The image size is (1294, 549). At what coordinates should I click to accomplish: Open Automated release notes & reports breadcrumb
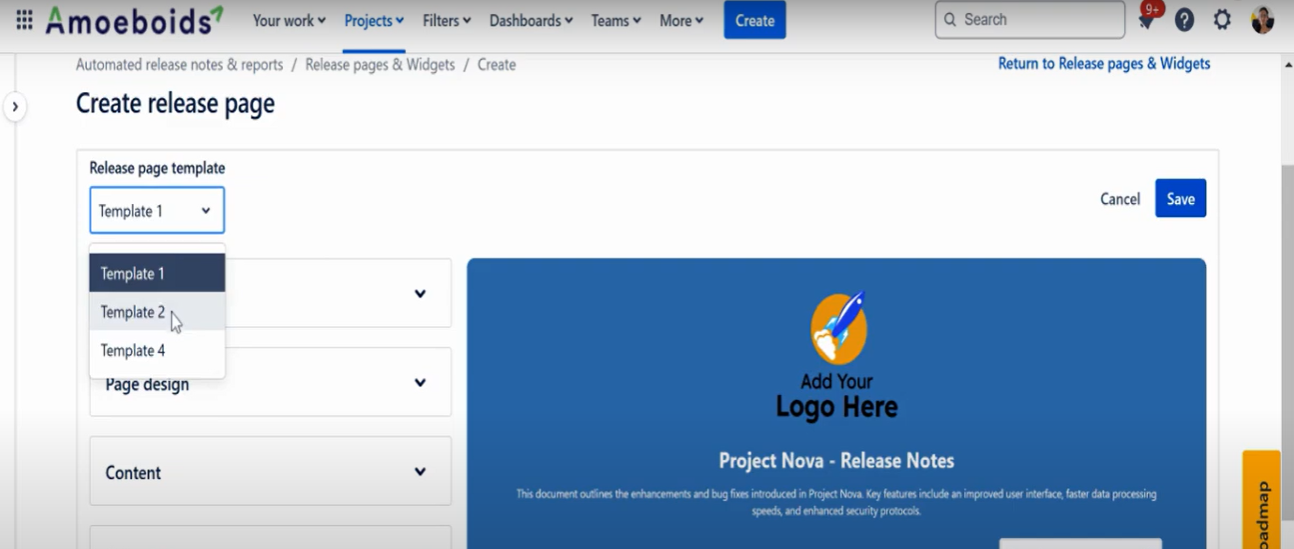(179, 64)
